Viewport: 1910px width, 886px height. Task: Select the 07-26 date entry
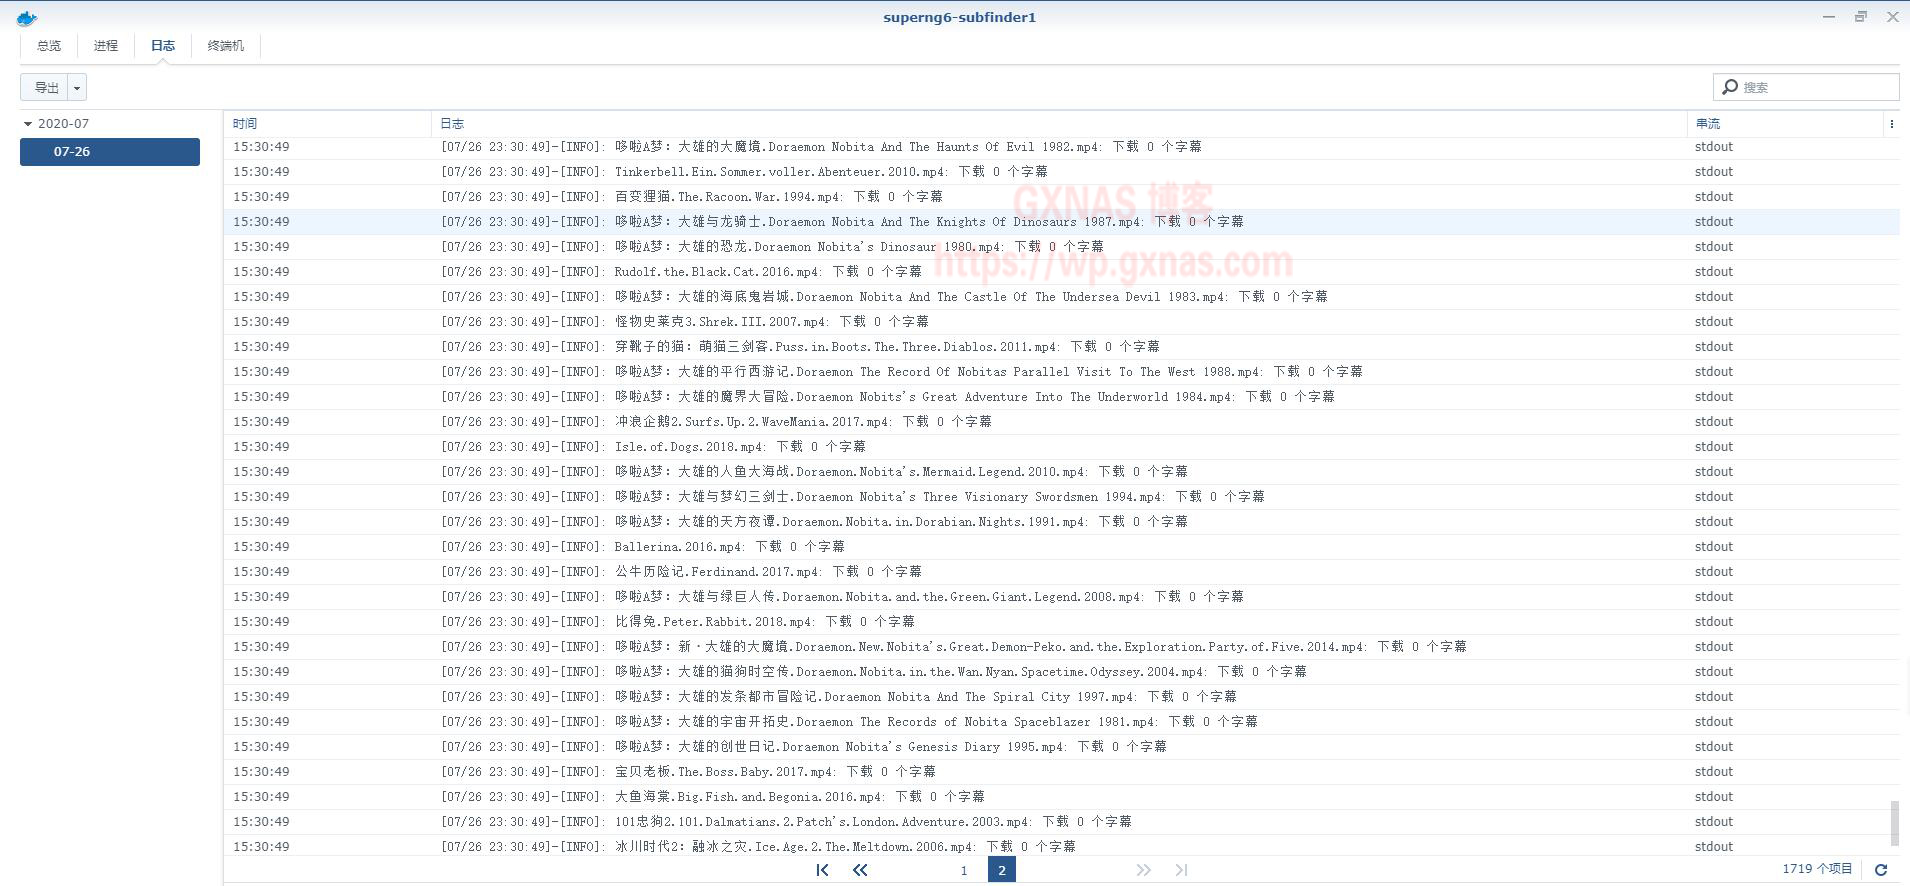(110, 152)
